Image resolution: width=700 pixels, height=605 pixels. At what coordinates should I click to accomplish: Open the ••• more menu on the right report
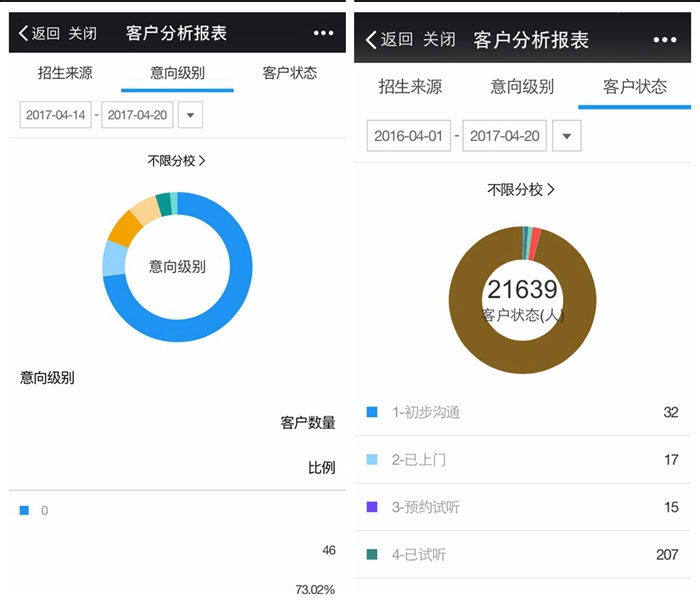[x=665, y=39]
